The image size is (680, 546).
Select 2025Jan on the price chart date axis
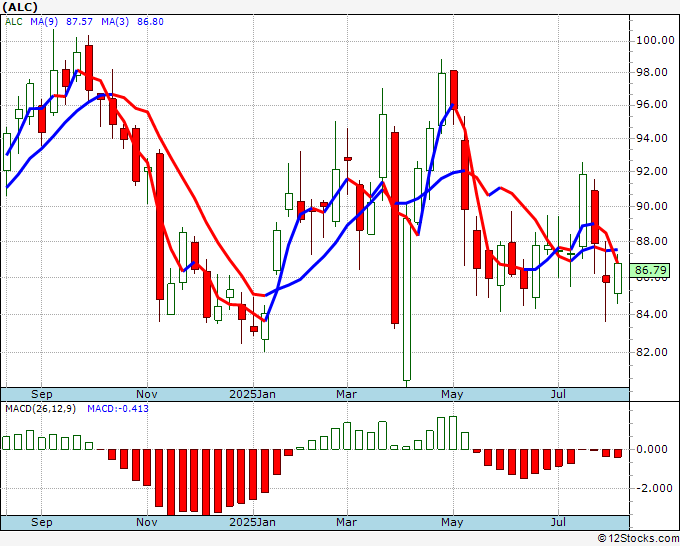tap(252, 395)
